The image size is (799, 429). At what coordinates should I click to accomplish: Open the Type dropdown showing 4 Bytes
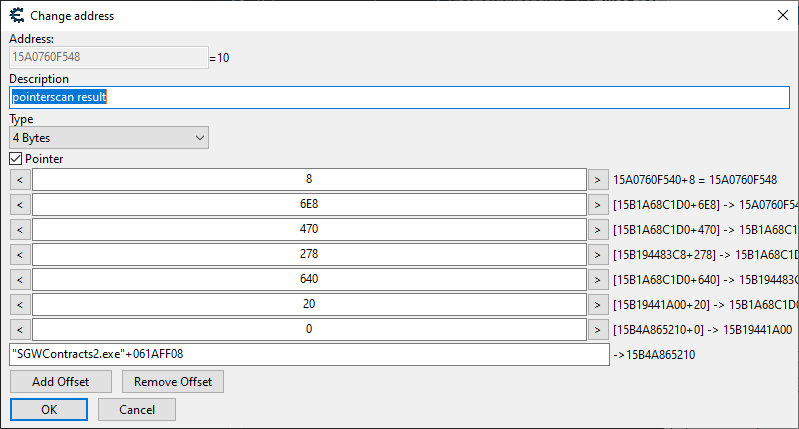point(108,137)
